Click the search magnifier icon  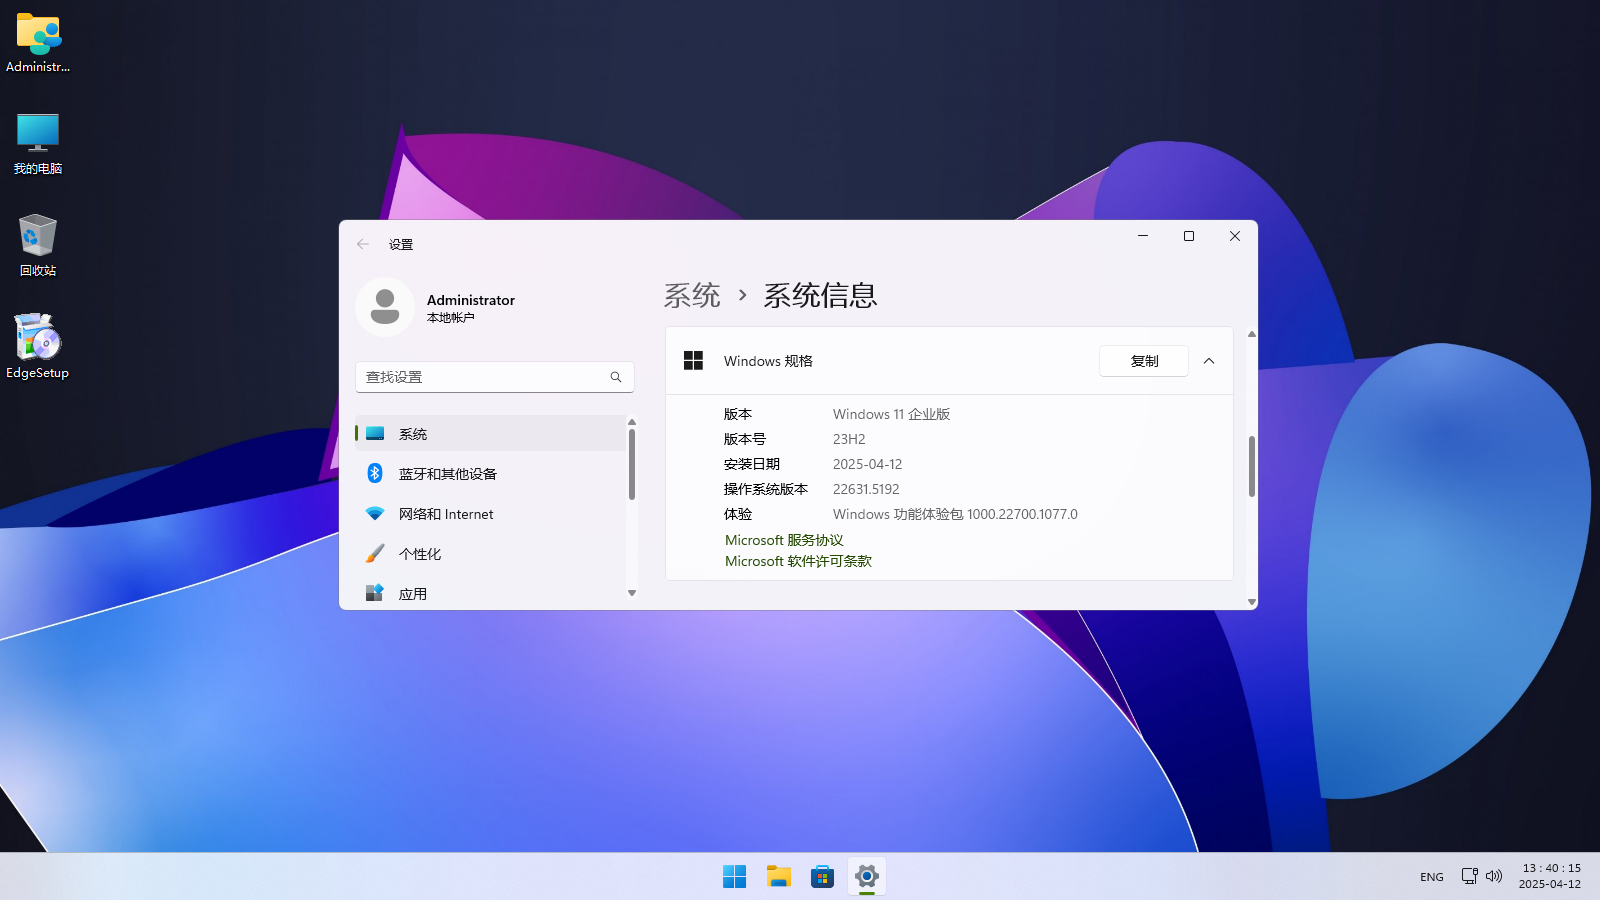pos(616,377)
